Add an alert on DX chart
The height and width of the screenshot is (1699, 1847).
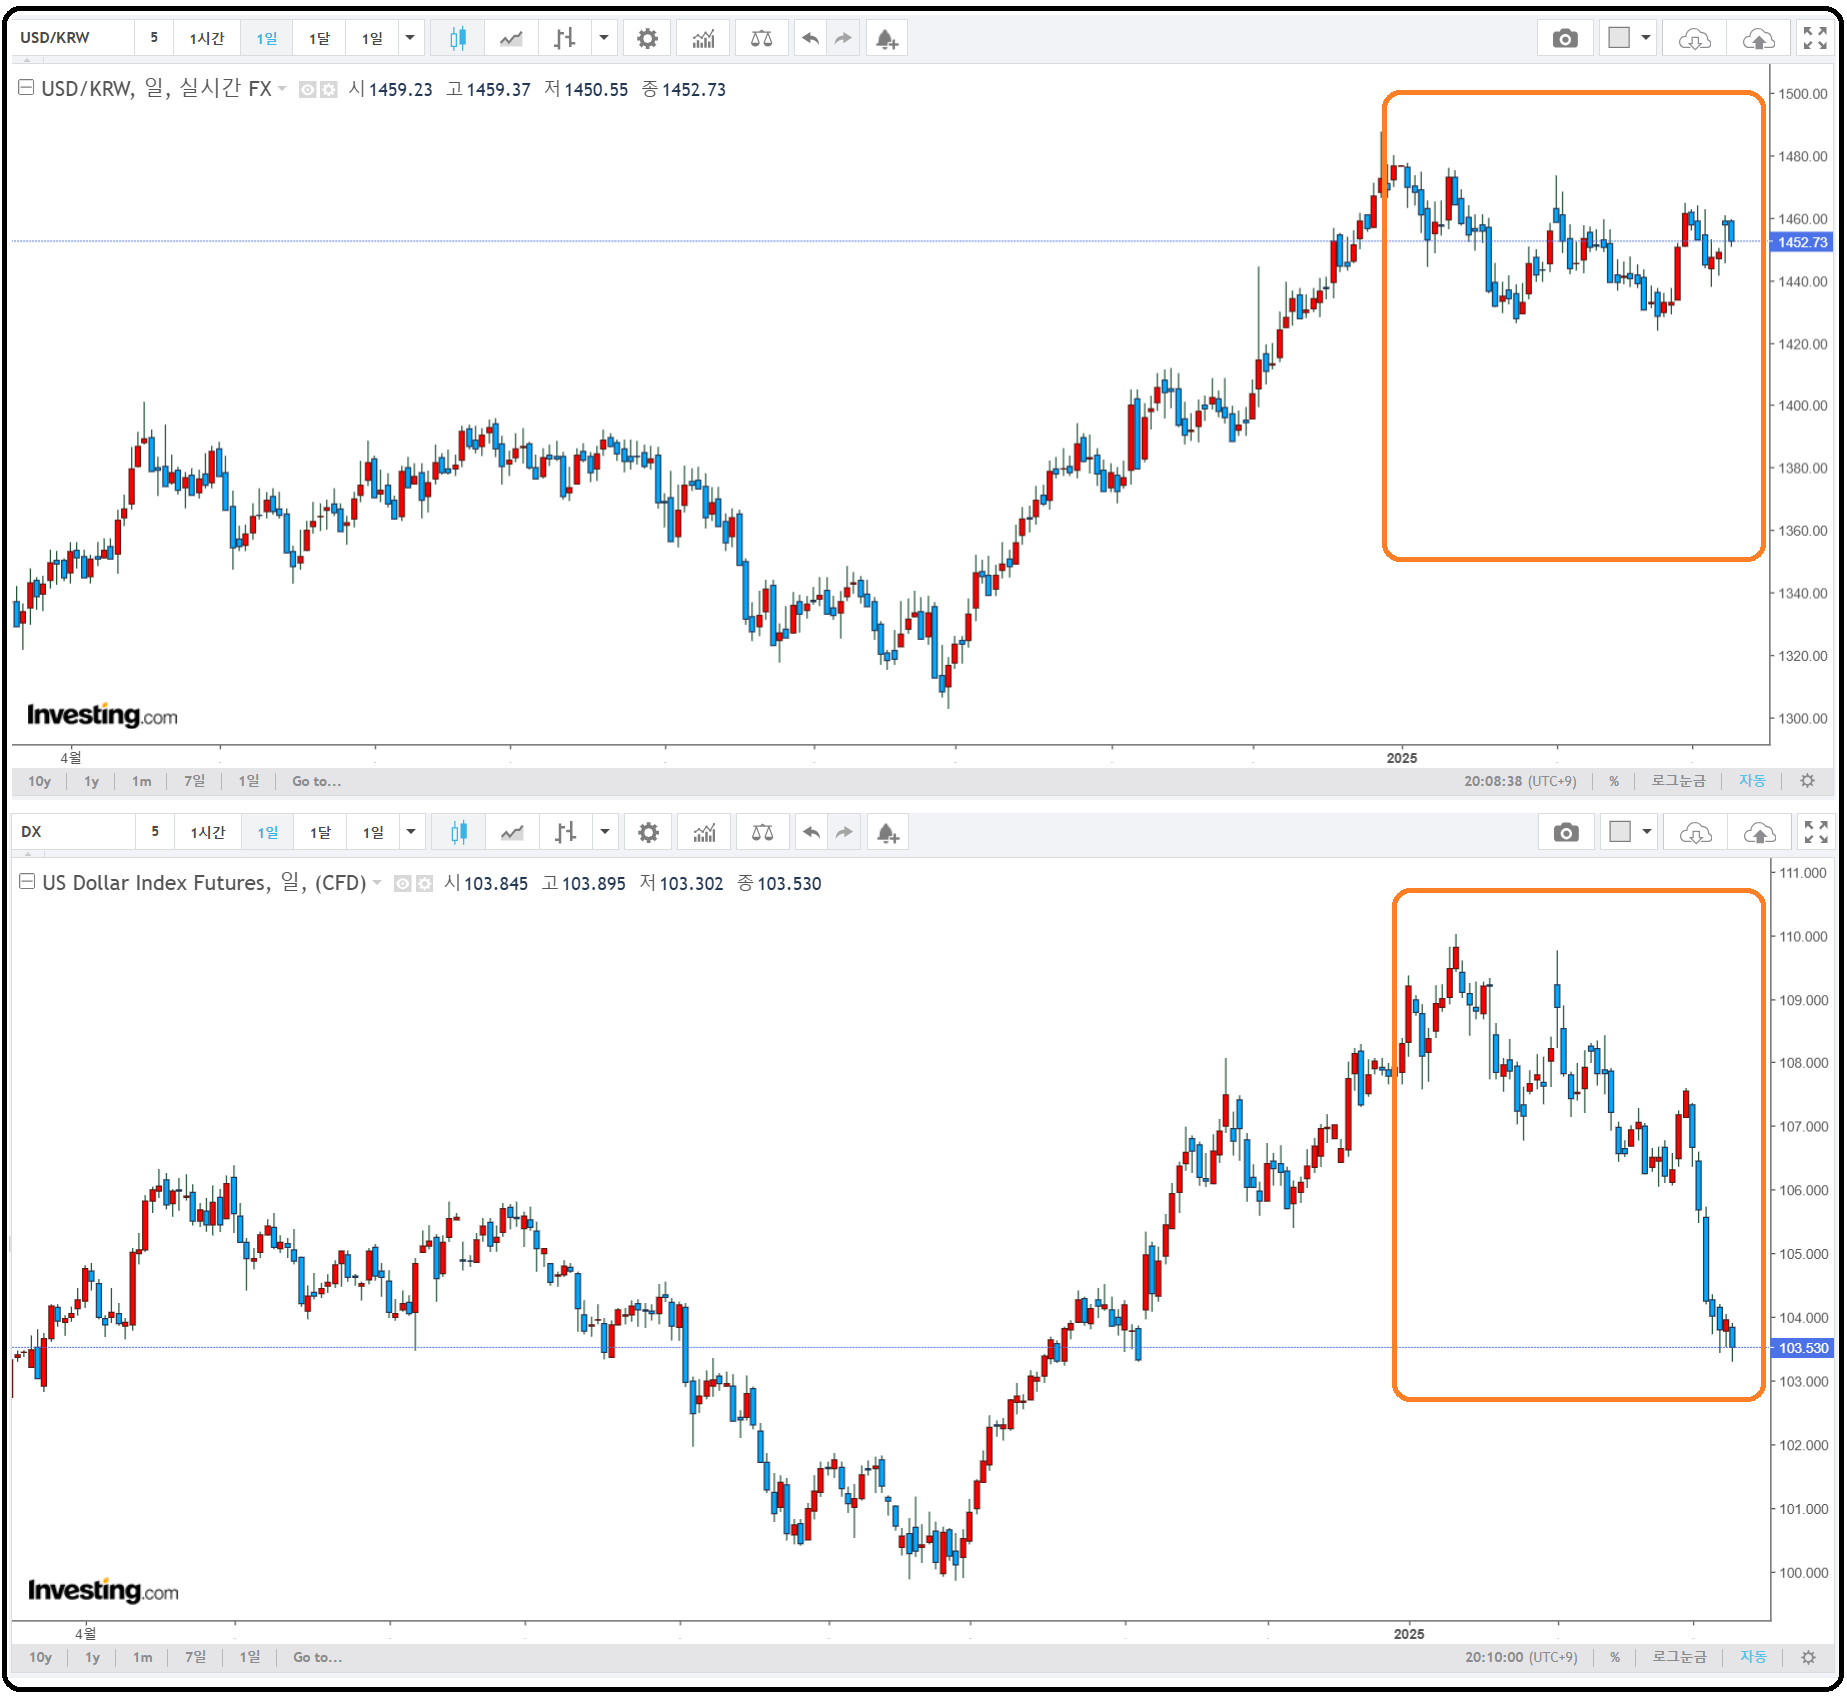tap(888, 832)
